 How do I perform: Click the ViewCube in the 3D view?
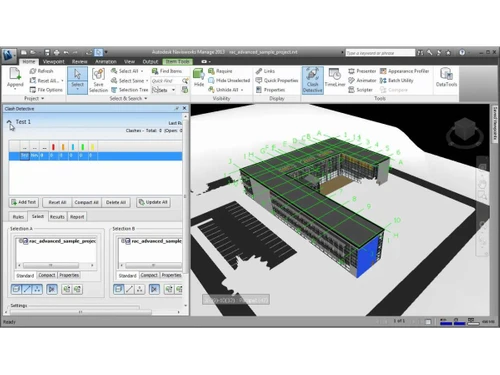[465, 133]
